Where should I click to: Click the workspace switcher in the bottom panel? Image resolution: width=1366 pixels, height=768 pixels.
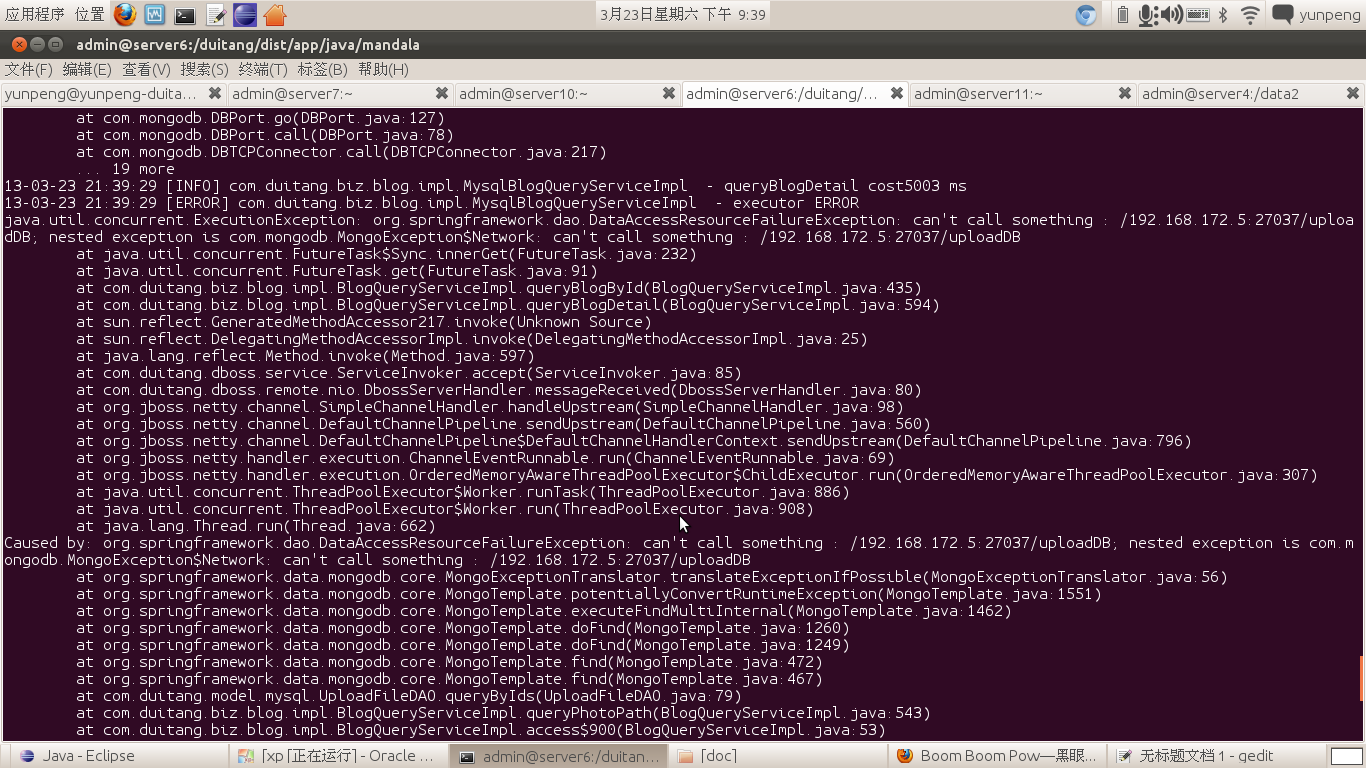click(x=1346, y=756)
